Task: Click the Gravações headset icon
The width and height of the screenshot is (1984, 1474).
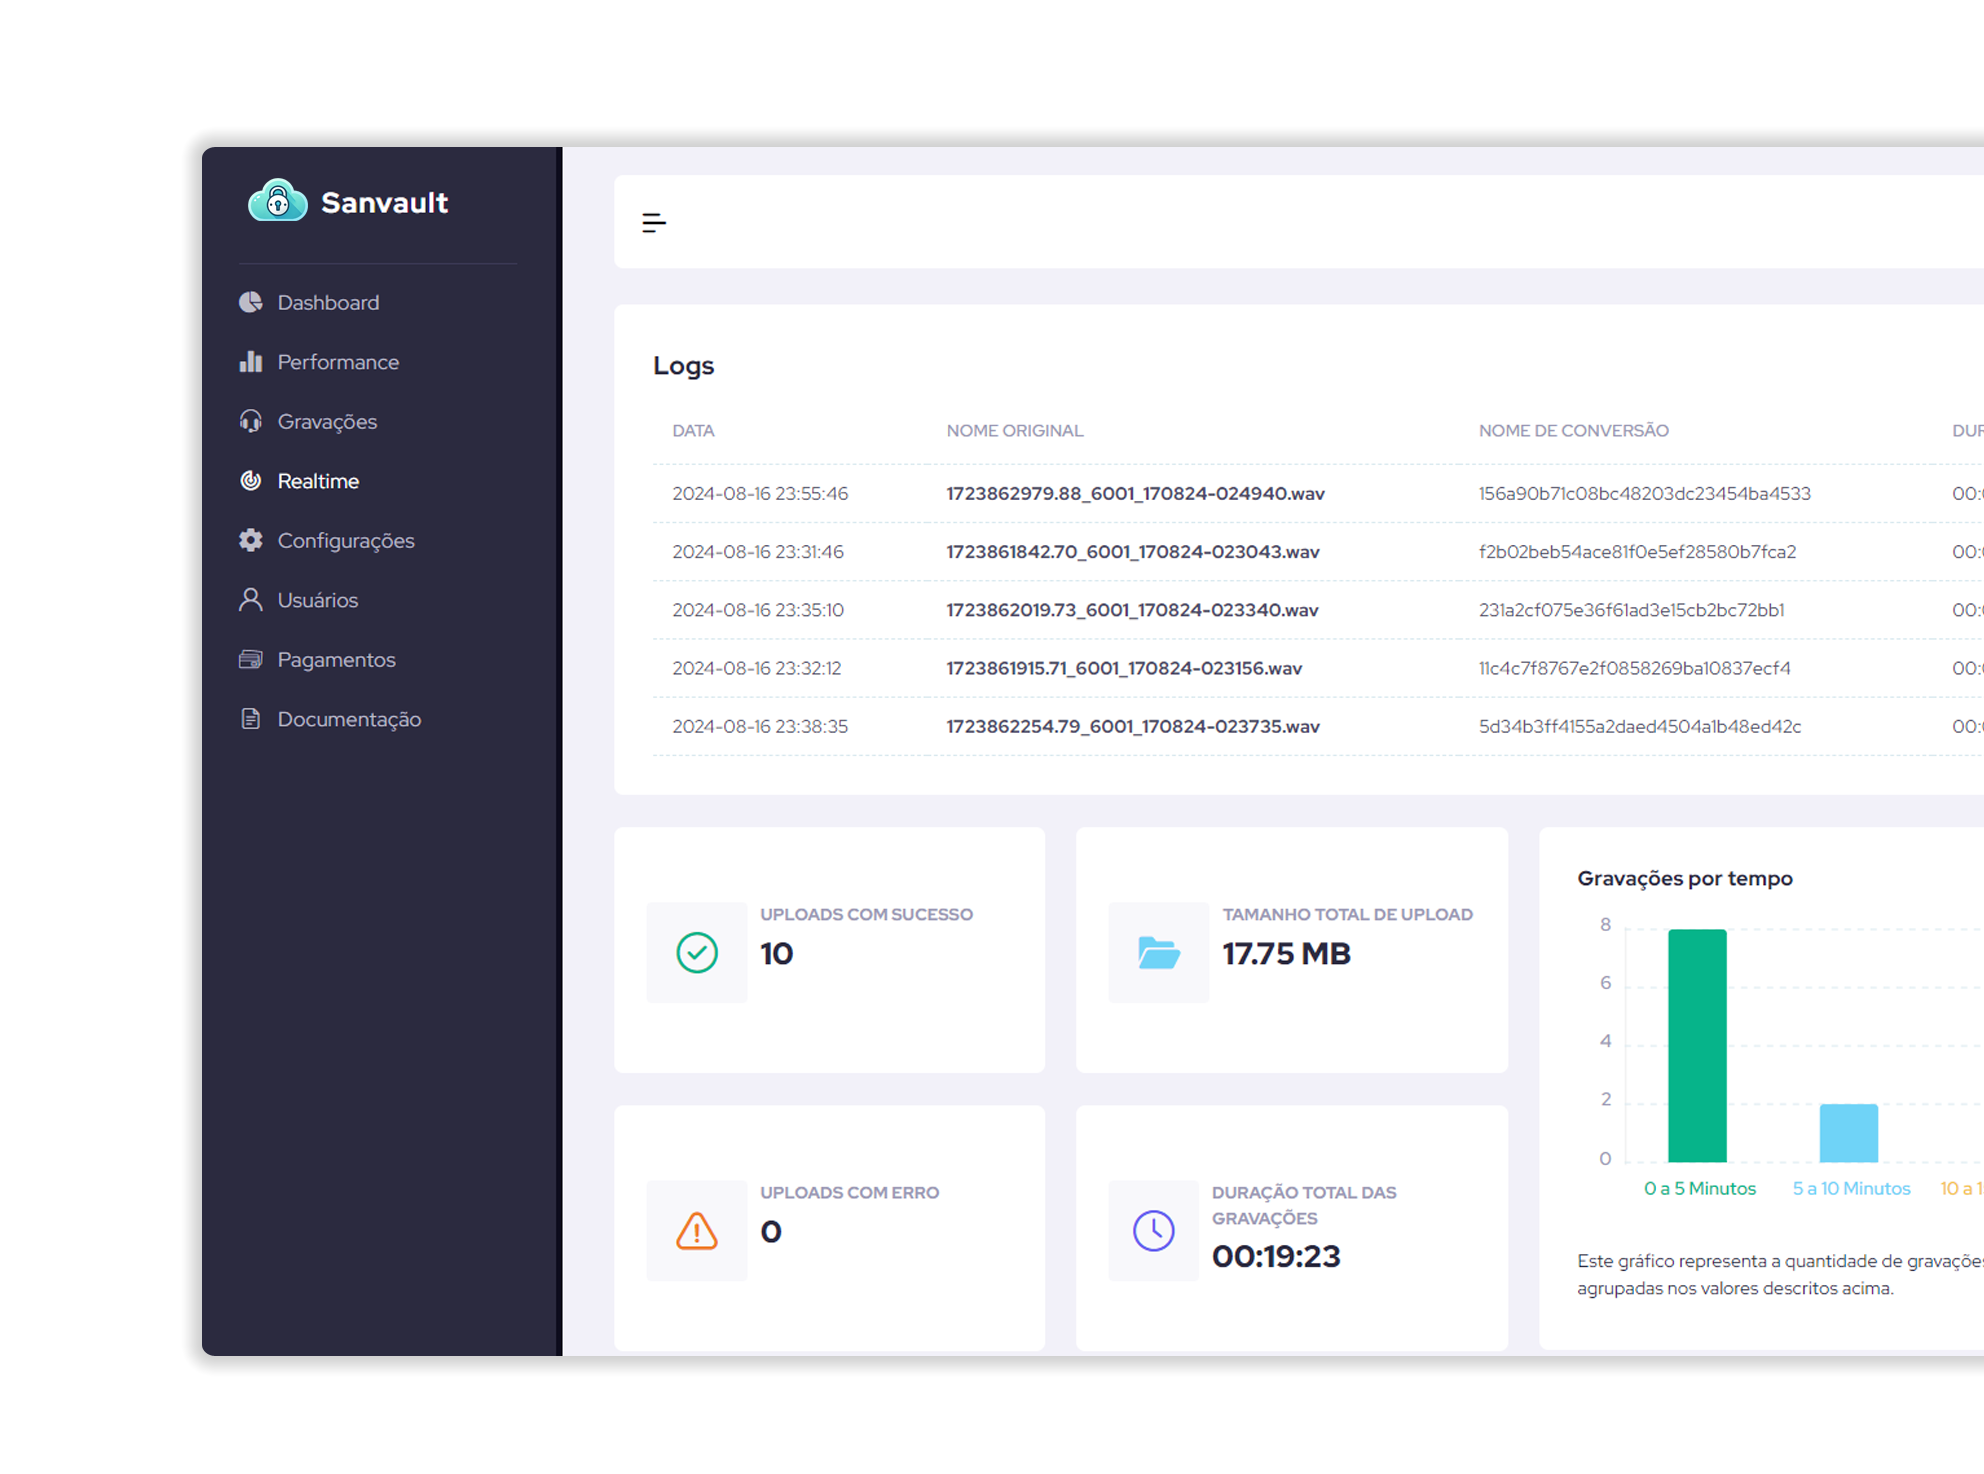Action: point(251,421)
